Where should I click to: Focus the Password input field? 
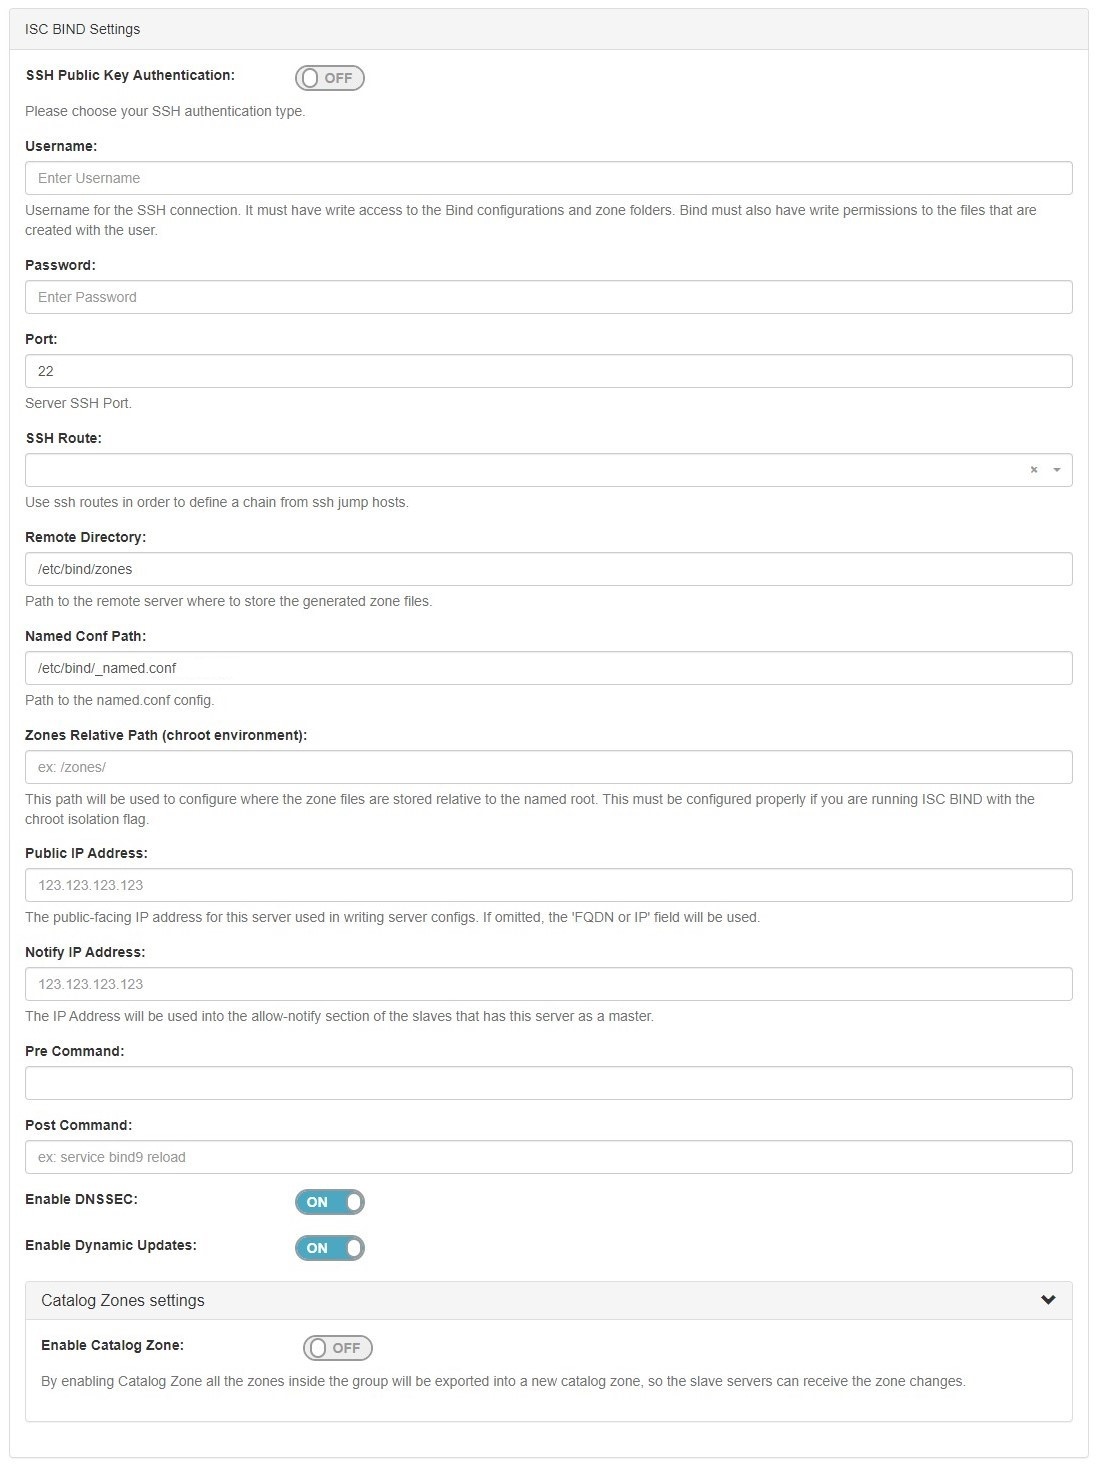548,297
